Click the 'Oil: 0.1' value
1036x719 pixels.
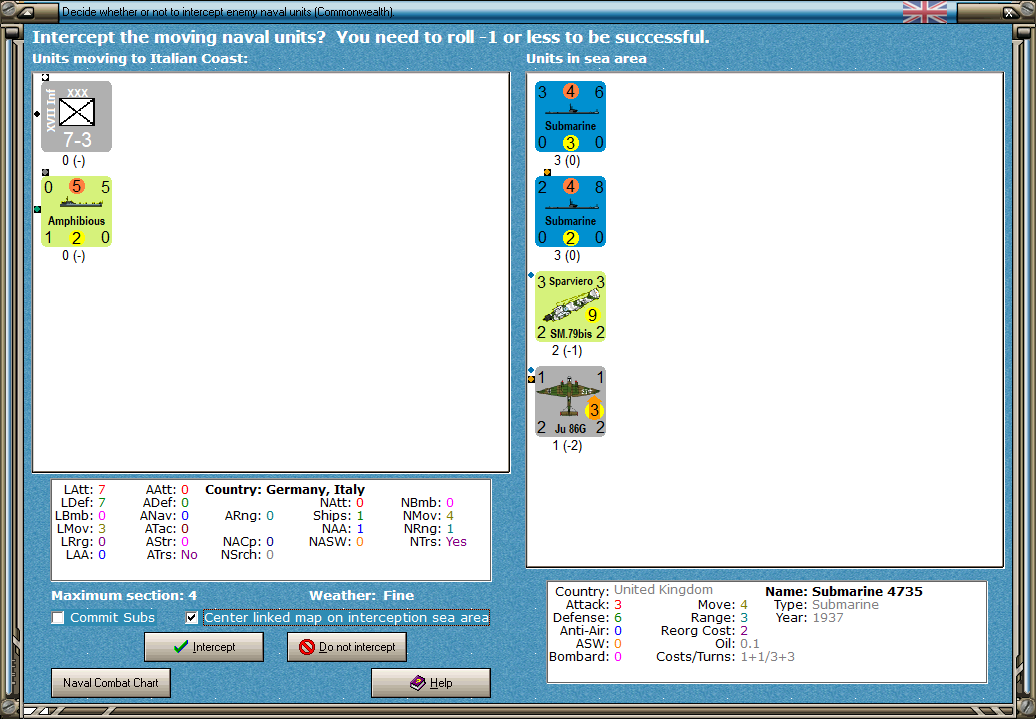(737, 644)
